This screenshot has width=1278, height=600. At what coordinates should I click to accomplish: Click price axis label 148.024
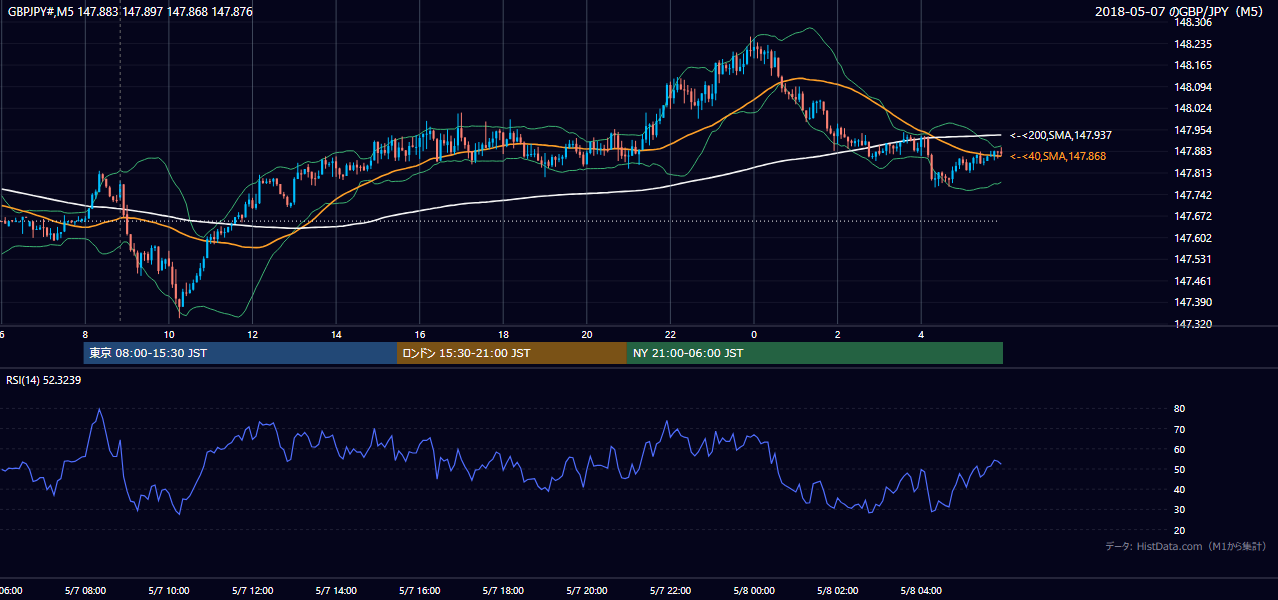[1193, 108]
